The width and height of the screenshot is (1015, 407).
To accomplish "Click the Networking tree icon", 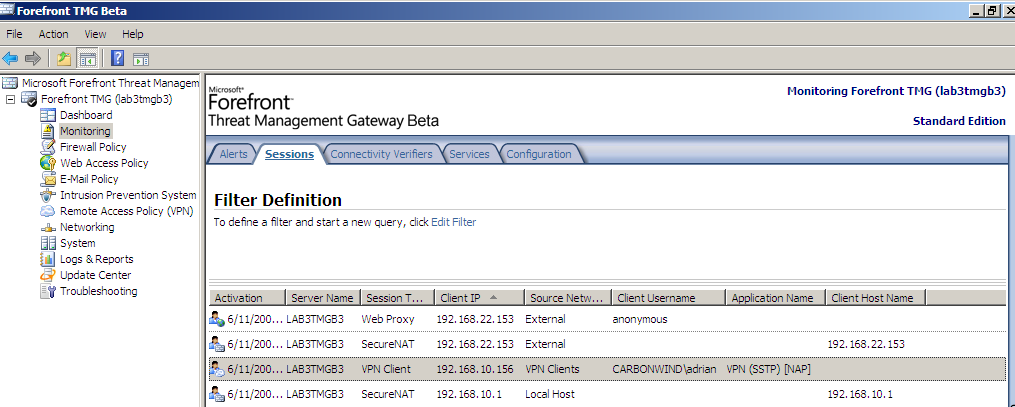I will [x=49, y=228].
